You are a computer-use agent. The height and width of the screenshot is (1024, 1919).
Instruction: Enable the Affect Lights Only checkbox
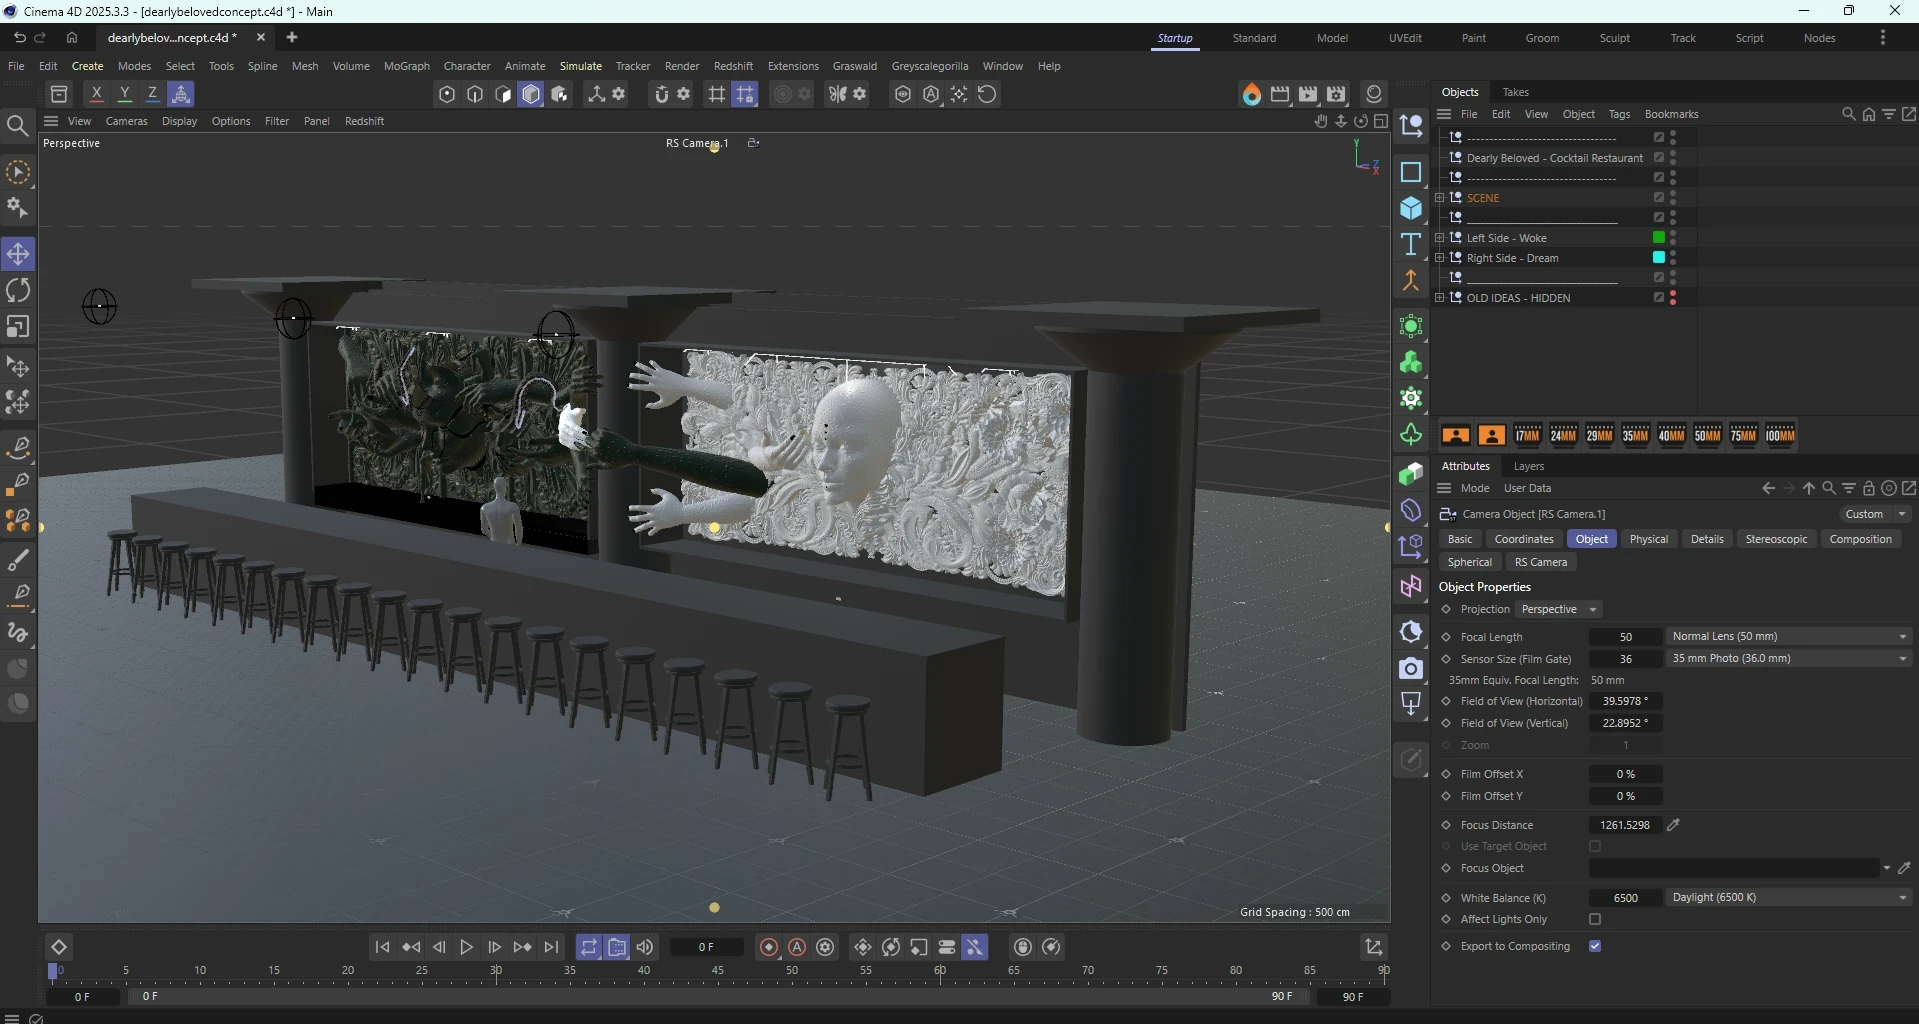tap(1595, 920)
